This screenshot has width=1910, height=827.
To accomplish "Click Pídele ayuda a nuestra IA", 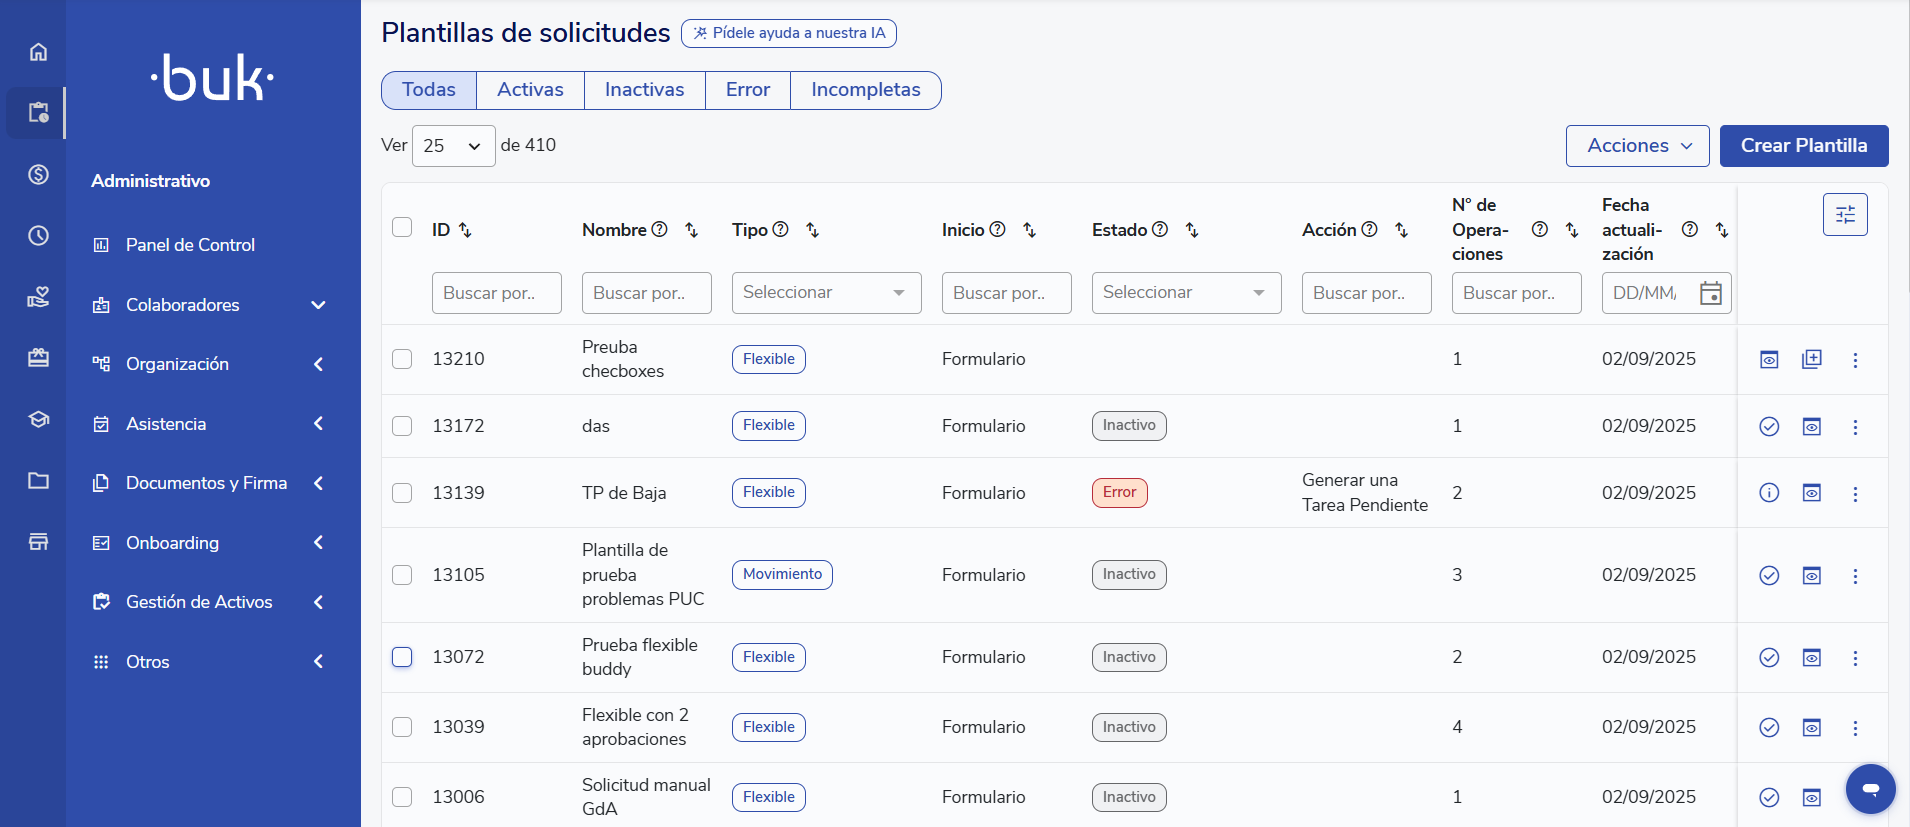I will [x=789, y=33].
